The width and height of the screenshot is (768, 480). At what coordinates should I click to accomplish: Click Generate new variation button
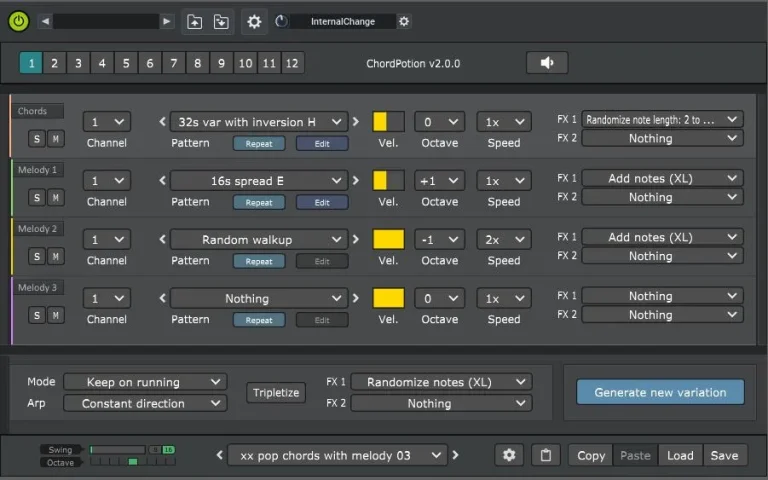click(660, 392)
